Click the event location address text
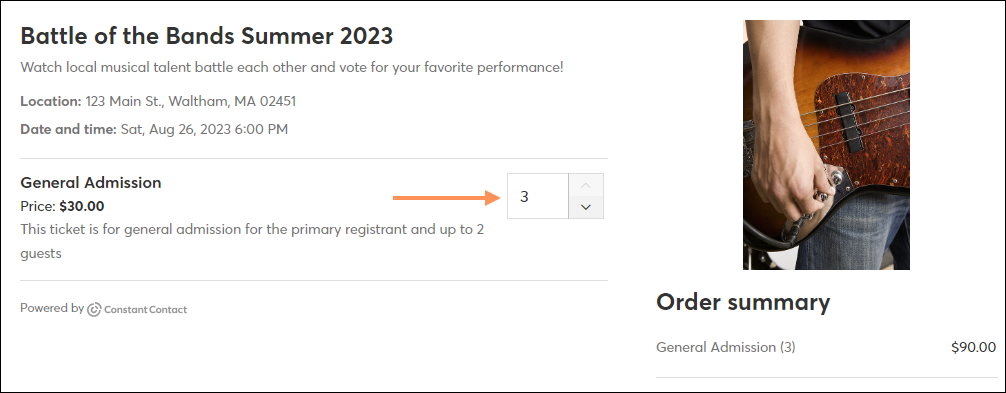The image size is (1006, 393). 191,101
